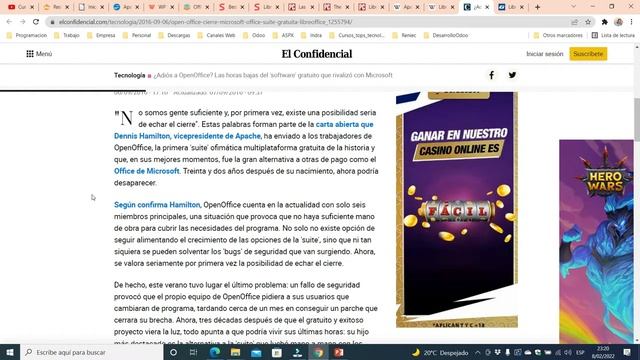The image size is (640, 360).
Task: Open the Tecnología section link
Action: click(129, 75)
